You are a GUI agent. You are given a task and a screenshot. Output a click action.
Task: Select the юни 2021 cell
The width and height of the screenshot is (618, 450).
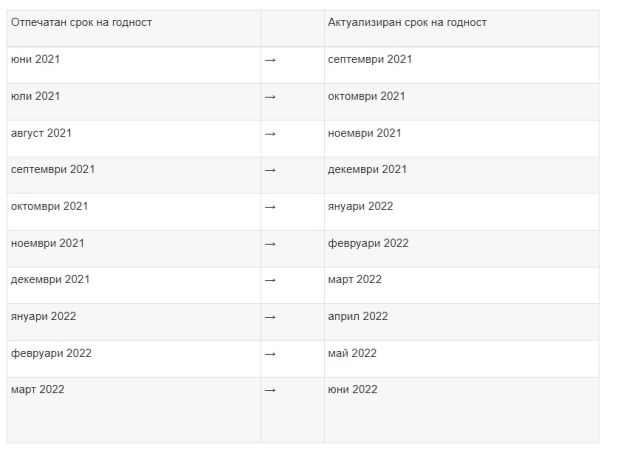tap(36, 60)
